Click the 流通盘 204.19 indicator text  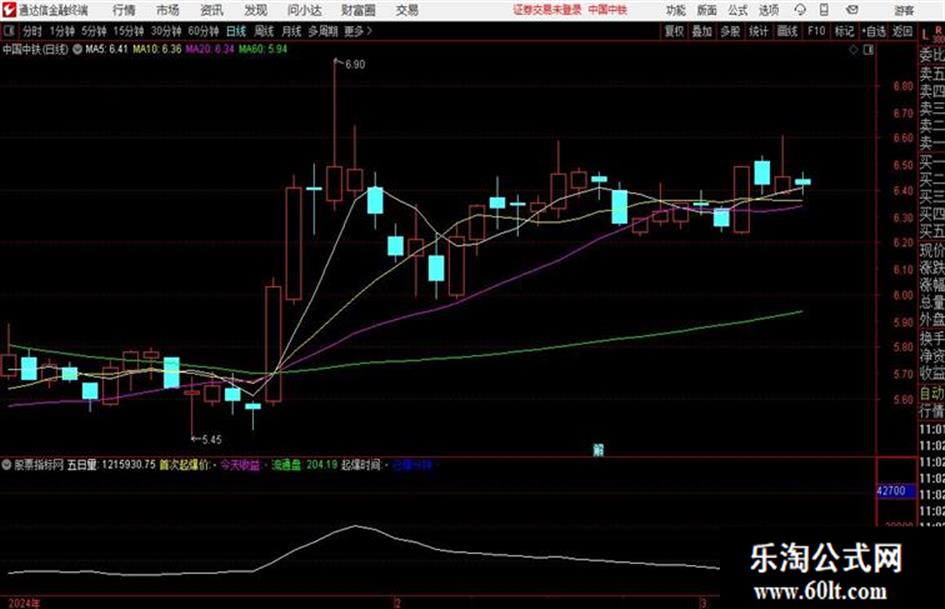tap(304, 465)
